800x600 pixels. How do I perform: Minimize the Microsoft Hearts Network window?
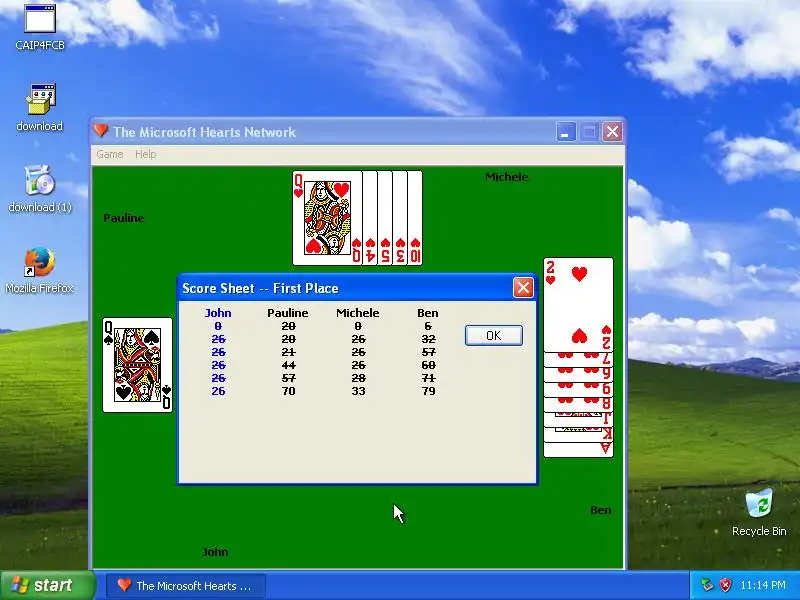[x=566, y=132]
